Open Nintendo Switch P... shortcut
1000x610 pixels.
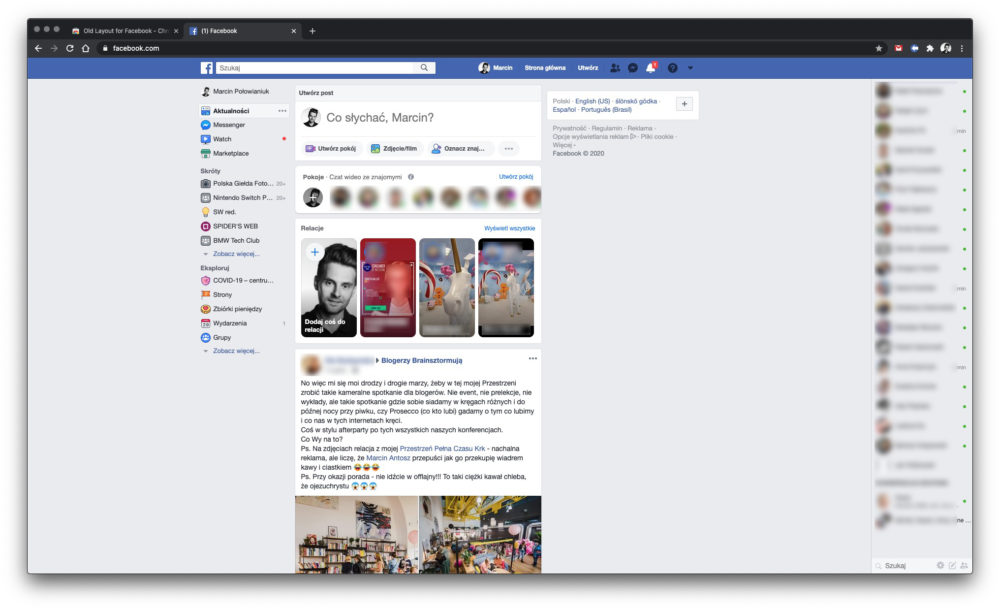click(x=242, y=198)
